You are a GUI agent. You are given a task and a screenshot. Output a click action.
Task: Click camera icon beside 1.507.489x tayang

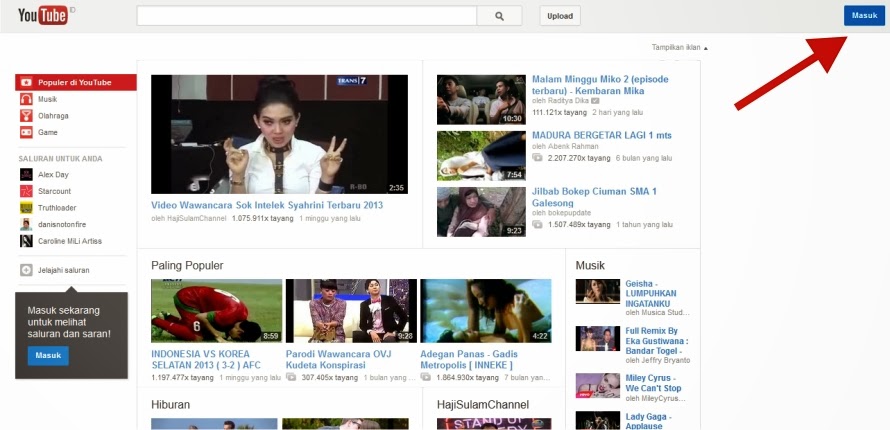[x=537, y=225]
